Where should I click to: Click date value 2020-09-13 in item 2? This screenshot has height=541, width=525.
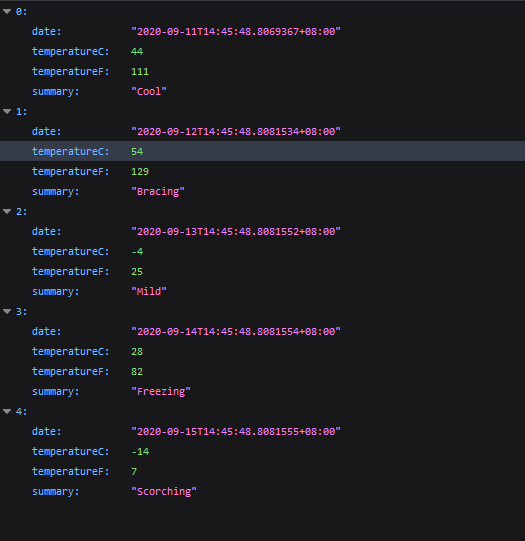pyautogui.click(x=236, y=232)
